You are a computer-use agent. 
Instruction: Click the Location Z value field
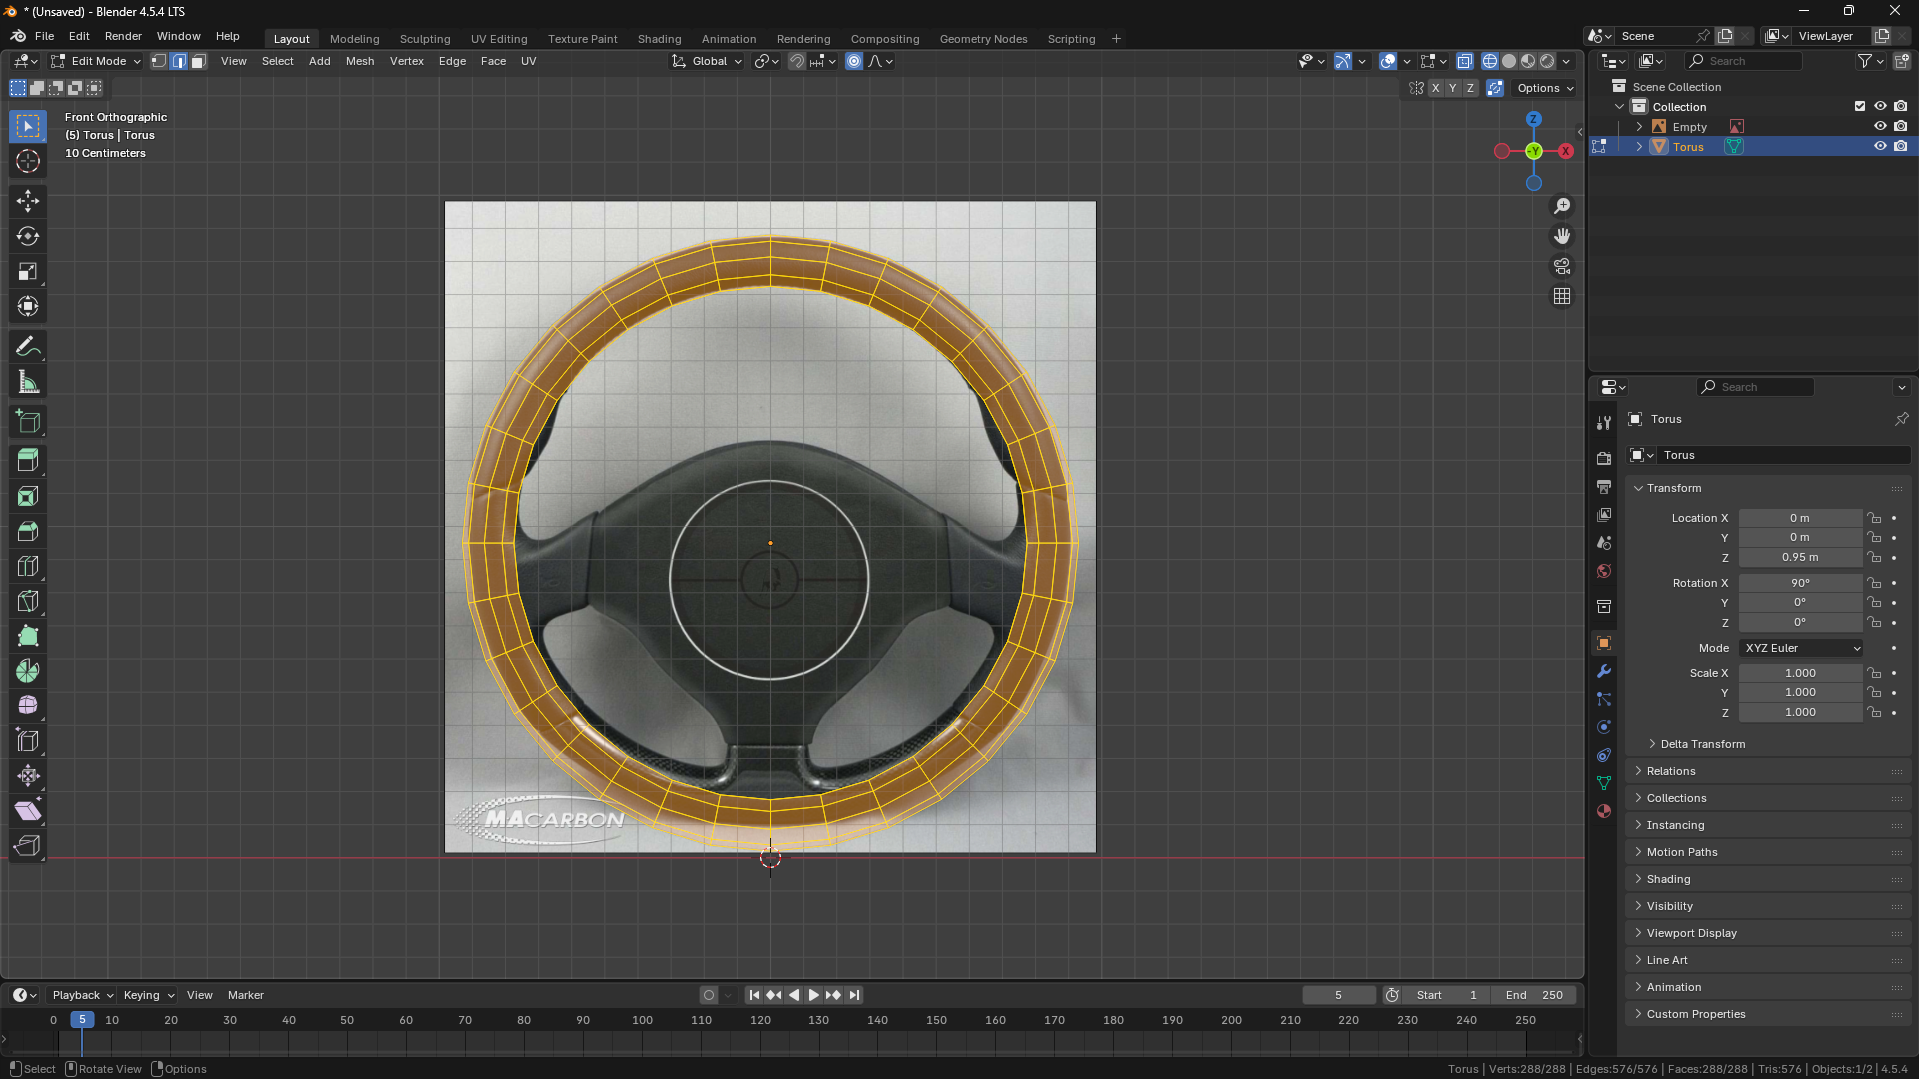tap(1799, 557)
